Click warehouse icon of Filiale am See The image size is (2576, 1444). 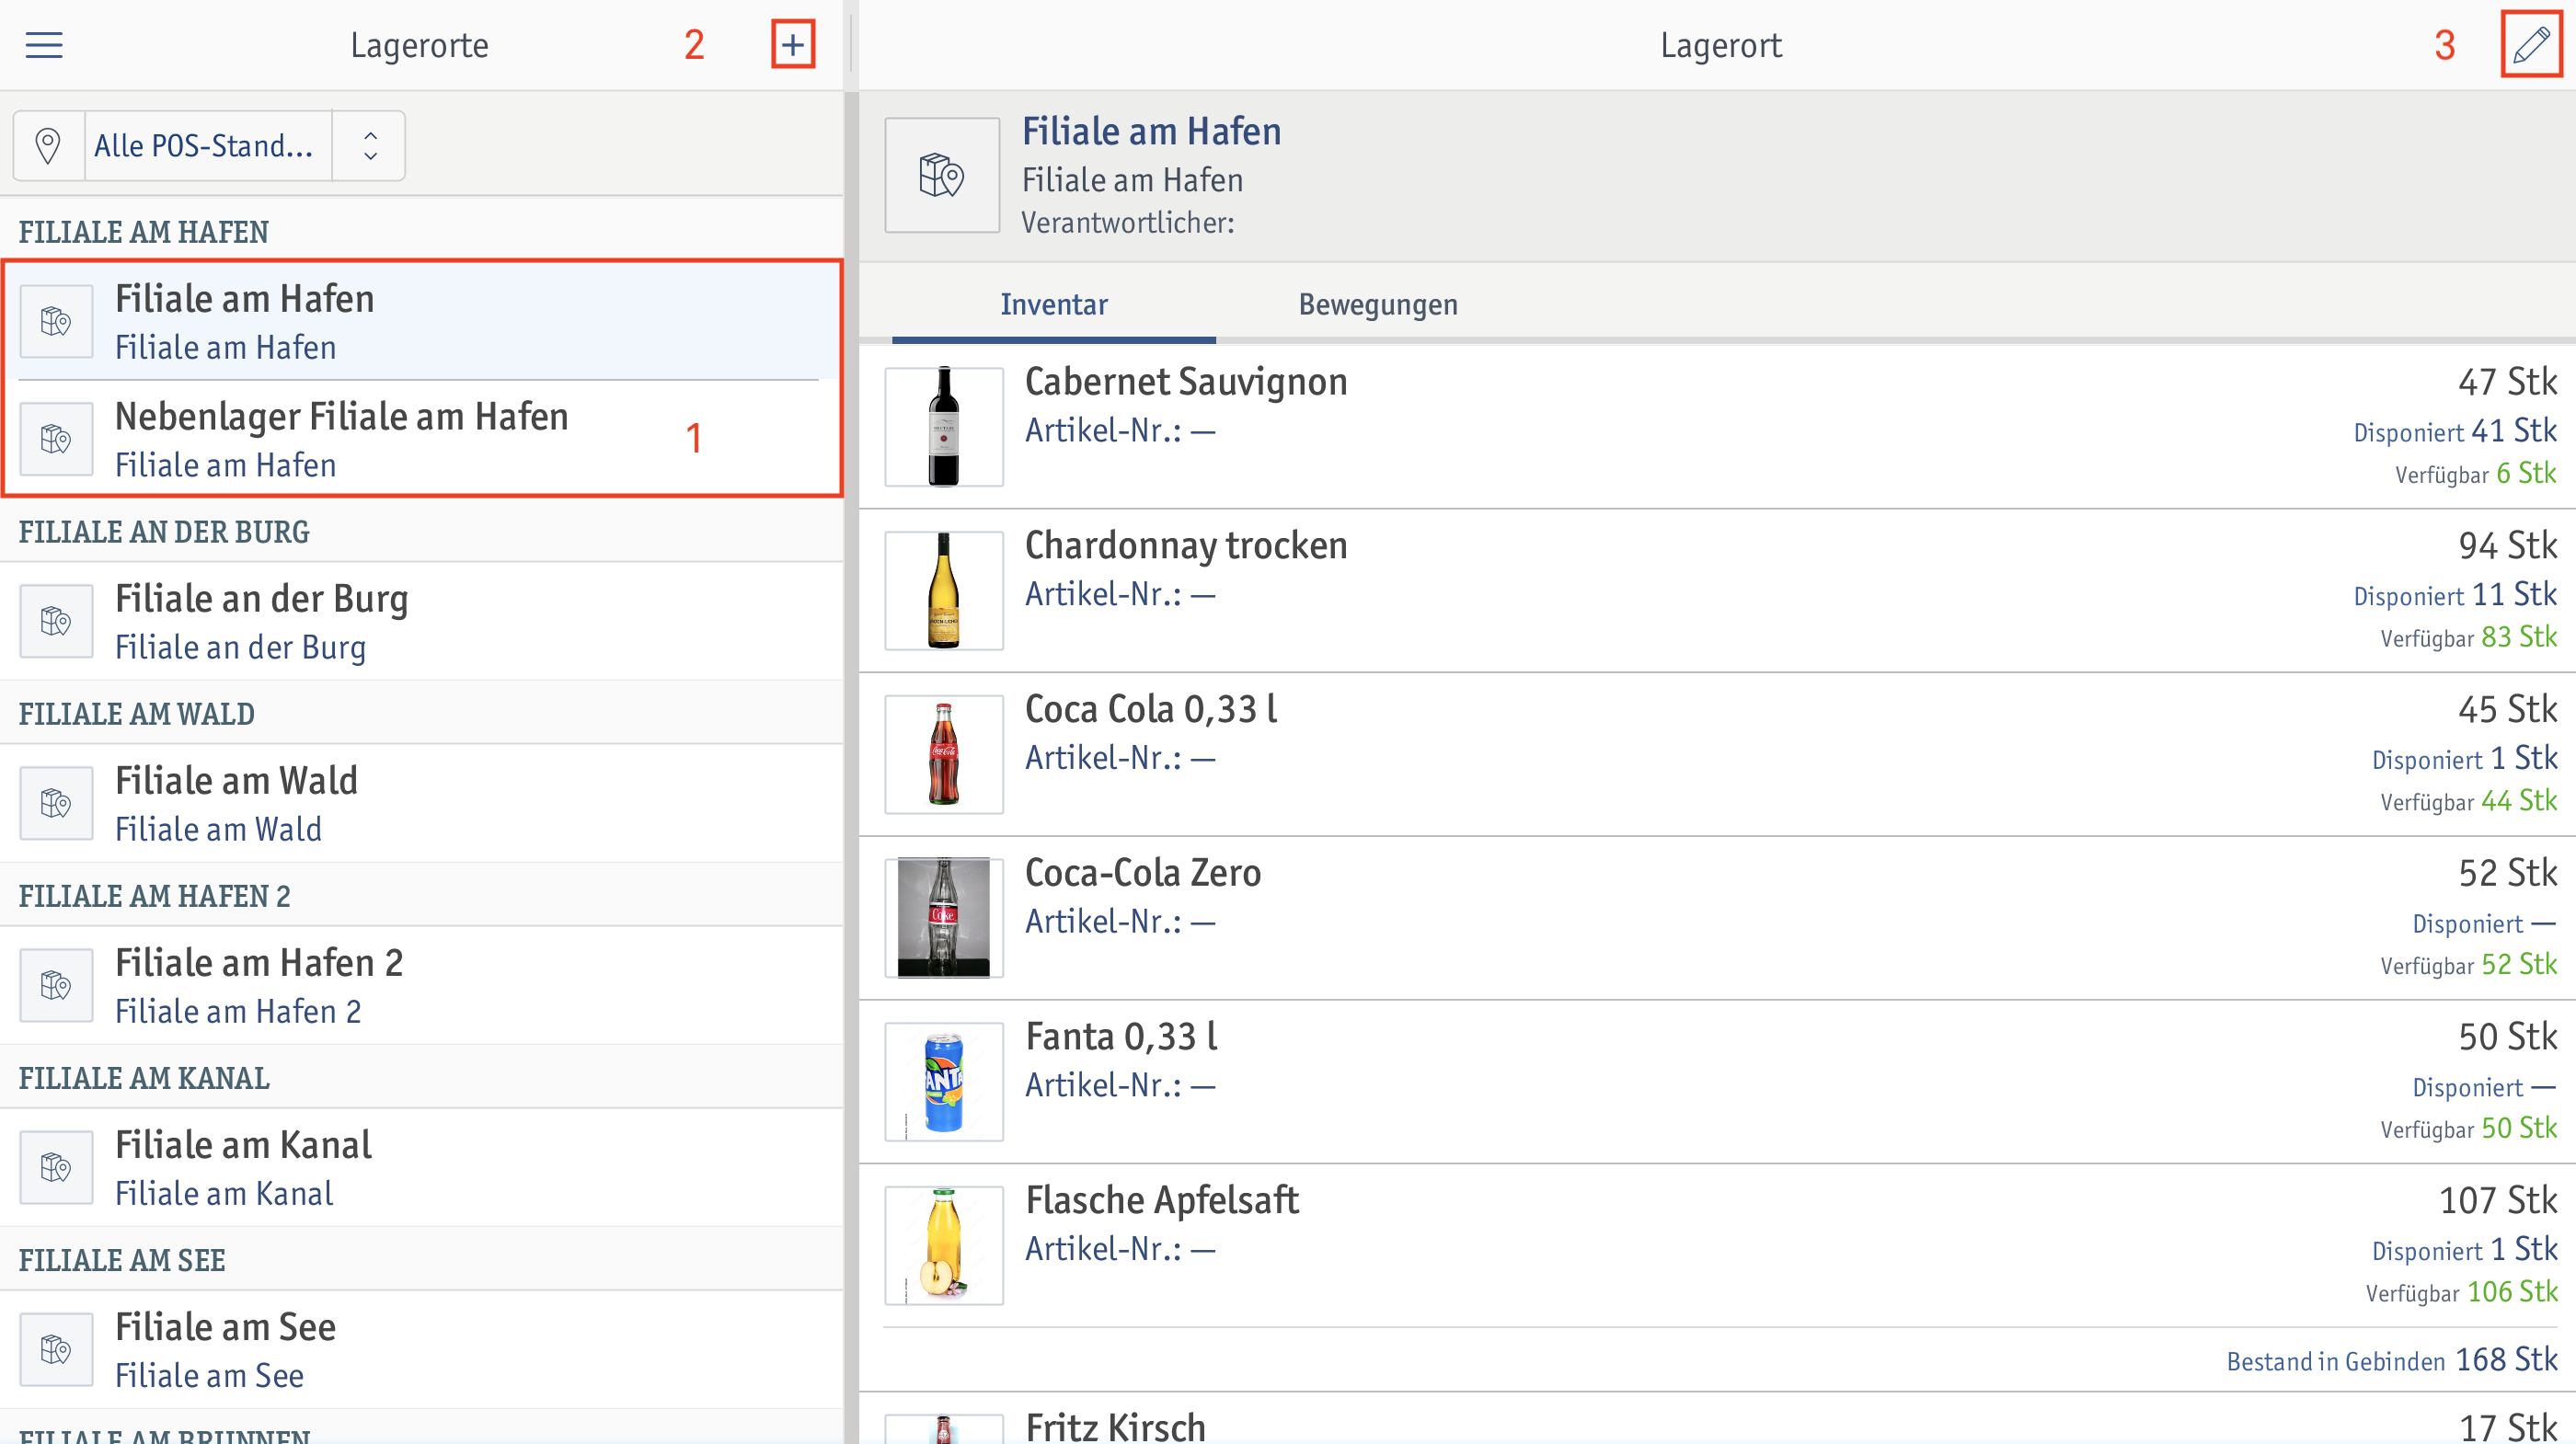click(56, 1349)
